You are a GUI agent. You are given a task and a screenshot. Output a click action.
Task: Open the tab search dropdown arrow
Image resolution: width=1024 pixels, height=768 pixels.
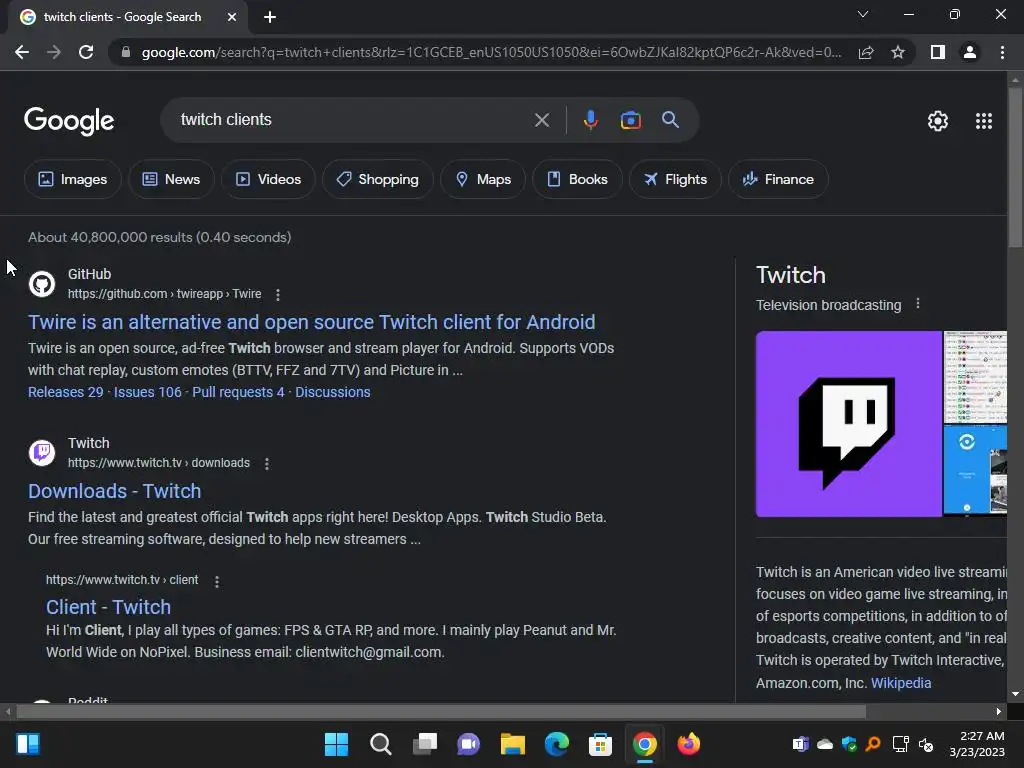point(863,14)
